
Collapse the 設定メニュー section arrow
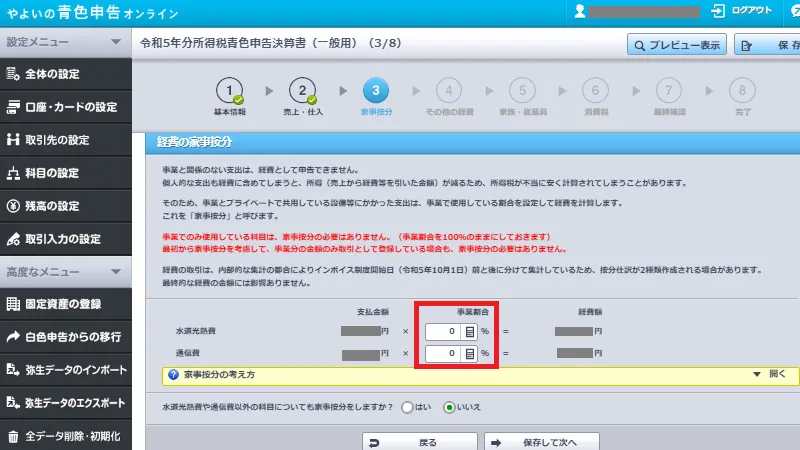coord(116,42)
